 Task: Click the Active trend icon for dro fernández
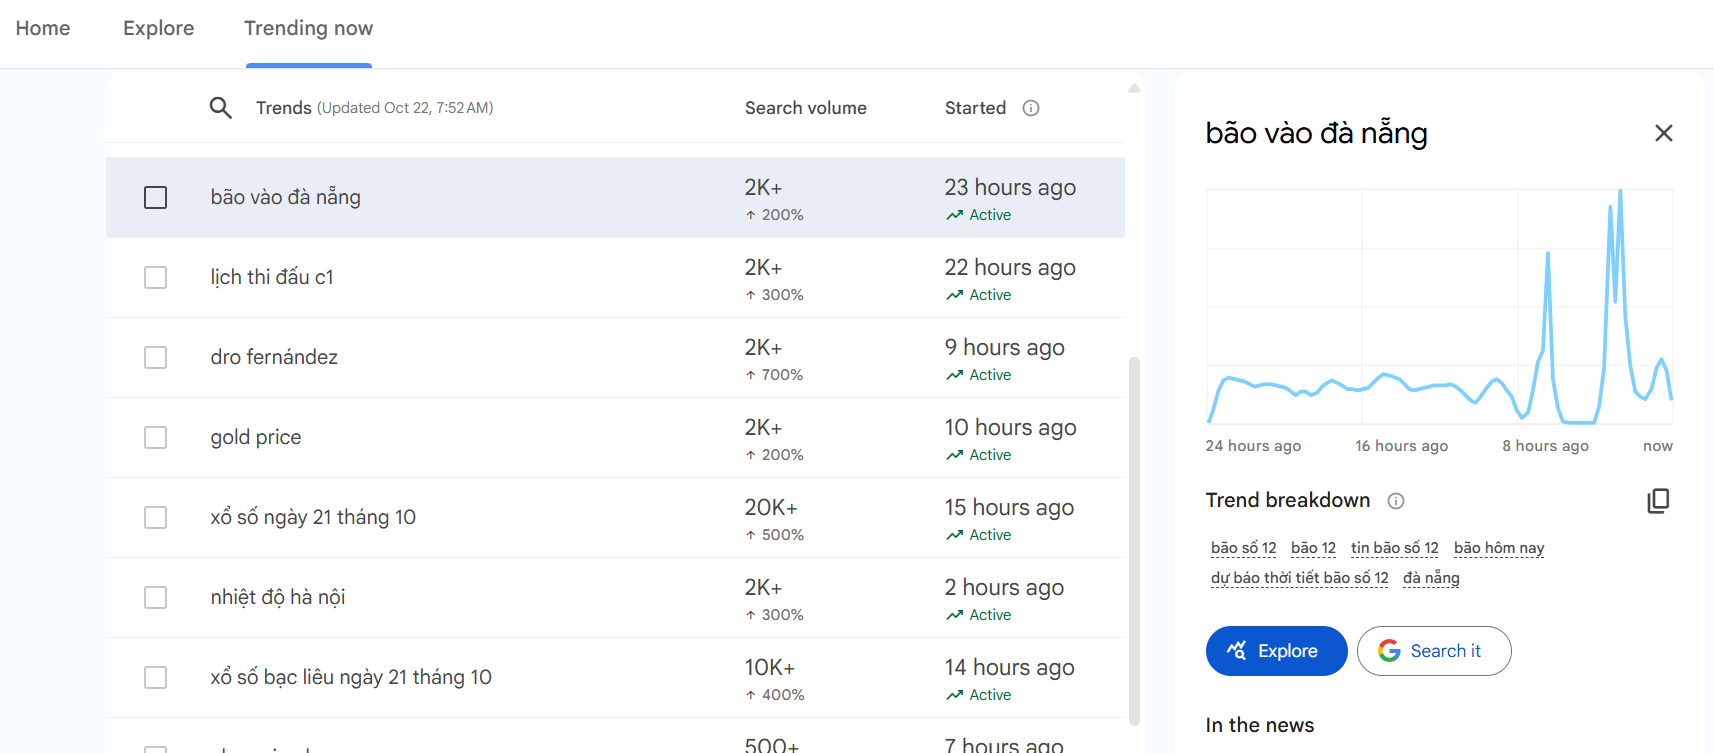(x=955, y=375)
